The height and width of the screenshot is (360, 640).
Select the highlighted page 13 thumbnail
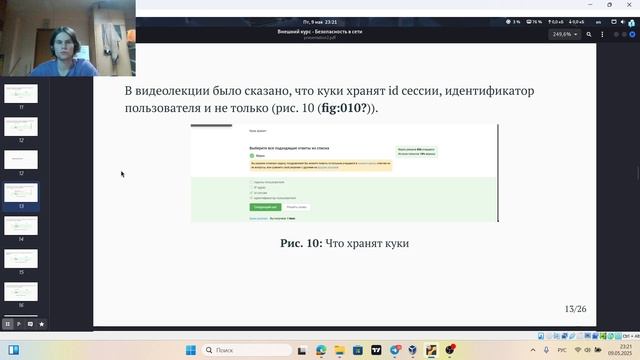click(21, 193)
